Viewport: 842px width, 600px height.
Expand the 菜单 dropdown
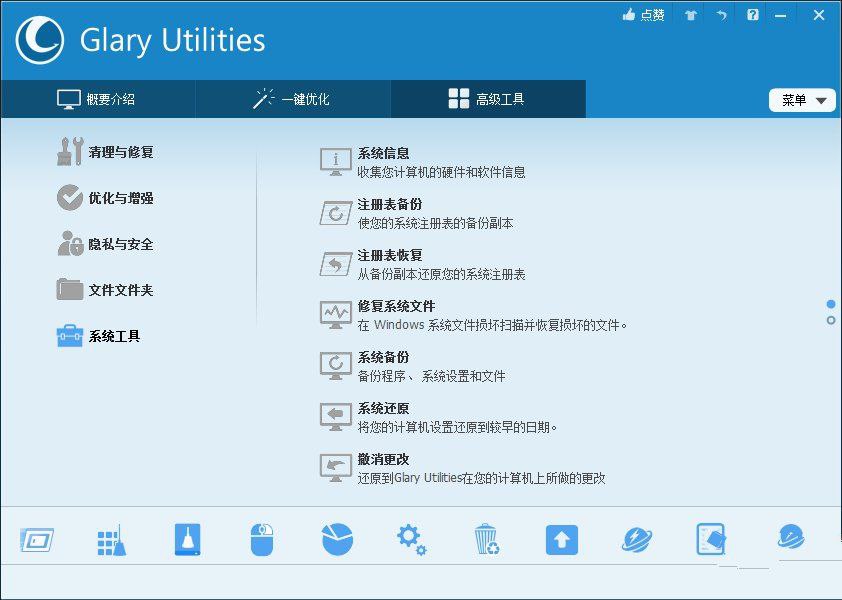point(801,99)
